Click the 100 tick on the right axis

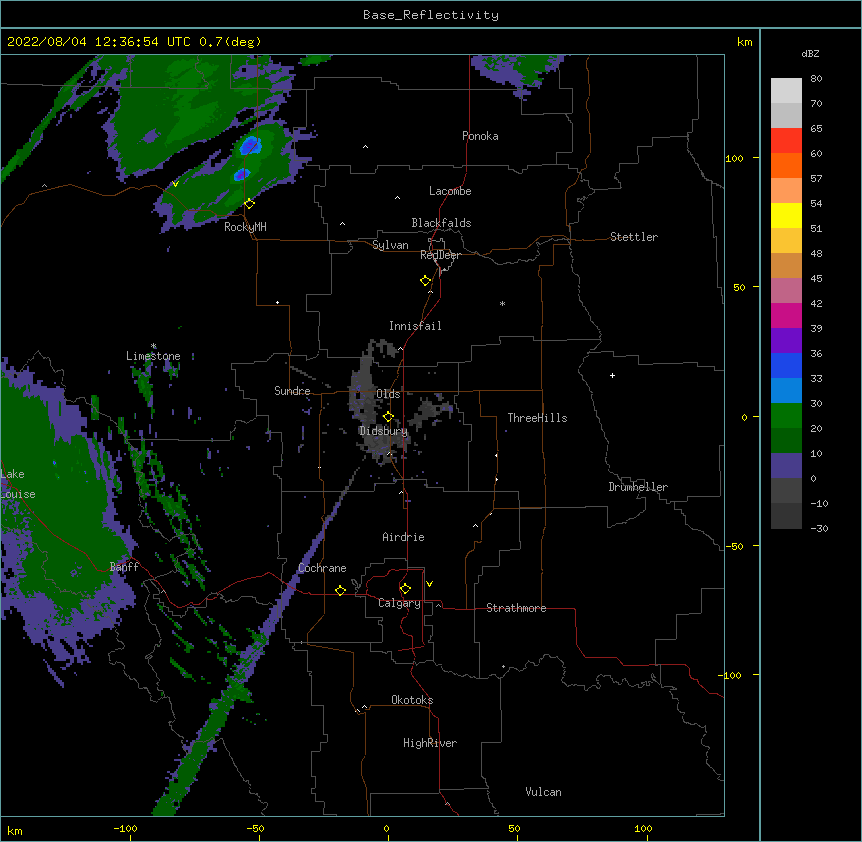(x=734, y=158)
